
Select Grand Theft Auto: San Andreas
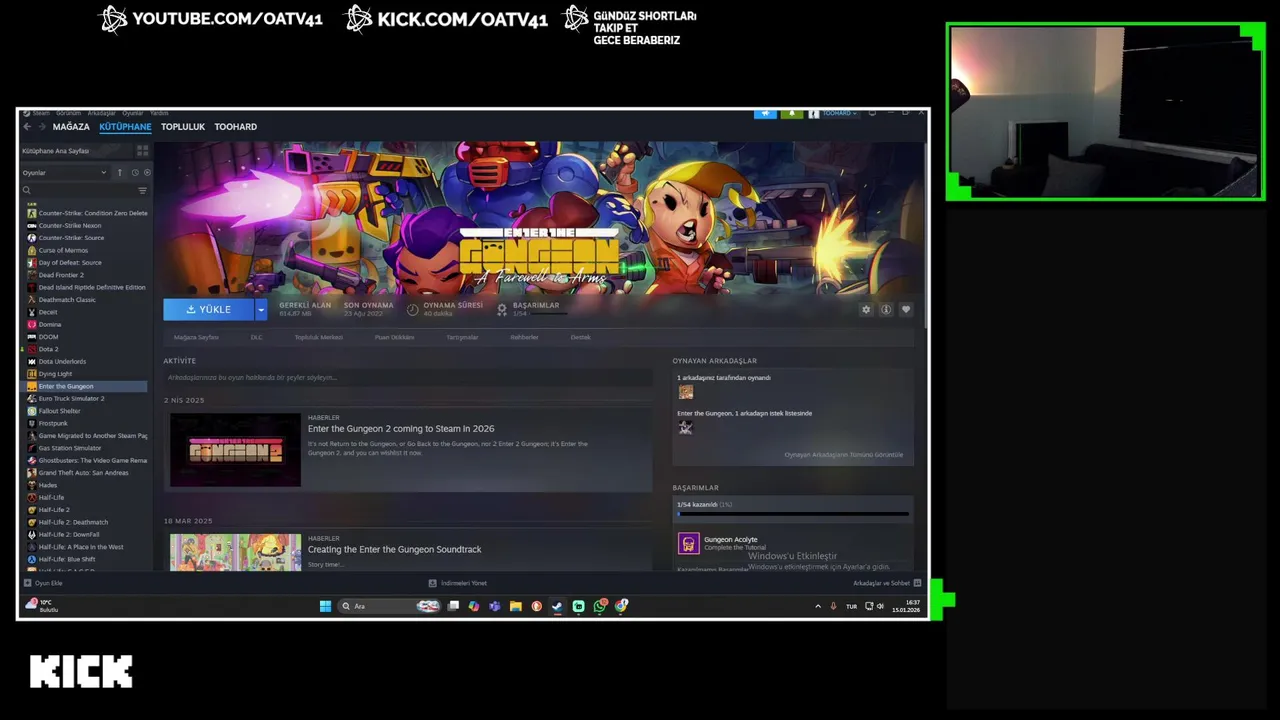[x=83, y=473]
